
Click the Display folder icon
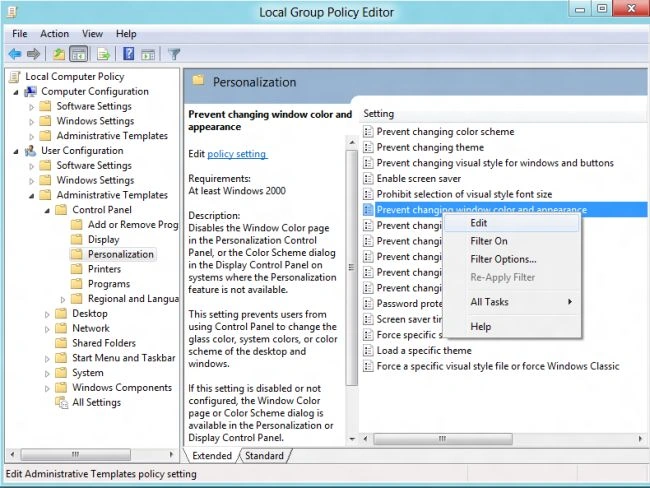(x=76, y=239)
